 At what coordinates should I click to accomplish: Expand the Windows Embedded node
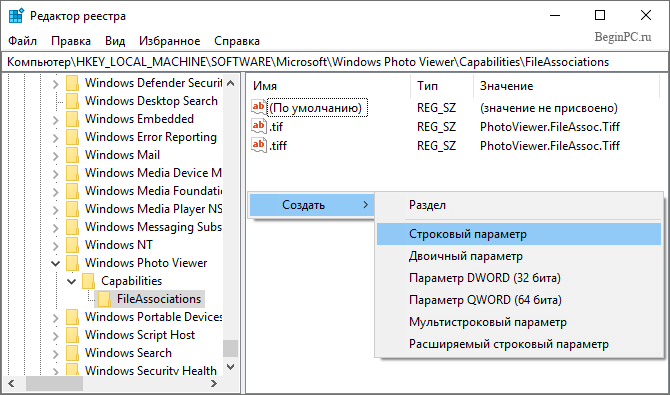tap(56, 119)
